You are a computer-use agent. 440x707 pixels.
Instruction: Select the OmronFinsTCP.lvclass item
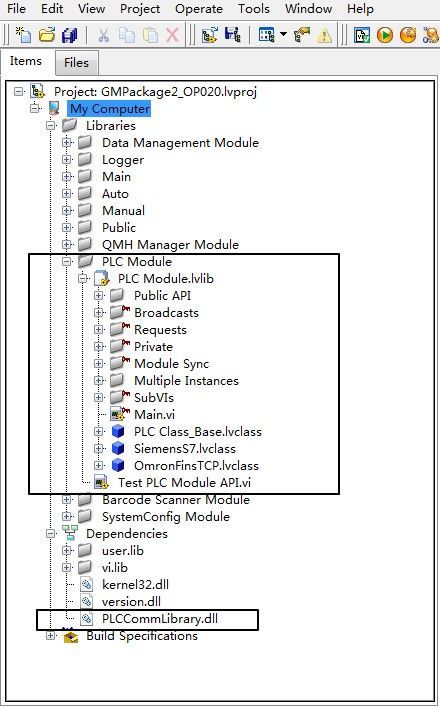(196, 466)
